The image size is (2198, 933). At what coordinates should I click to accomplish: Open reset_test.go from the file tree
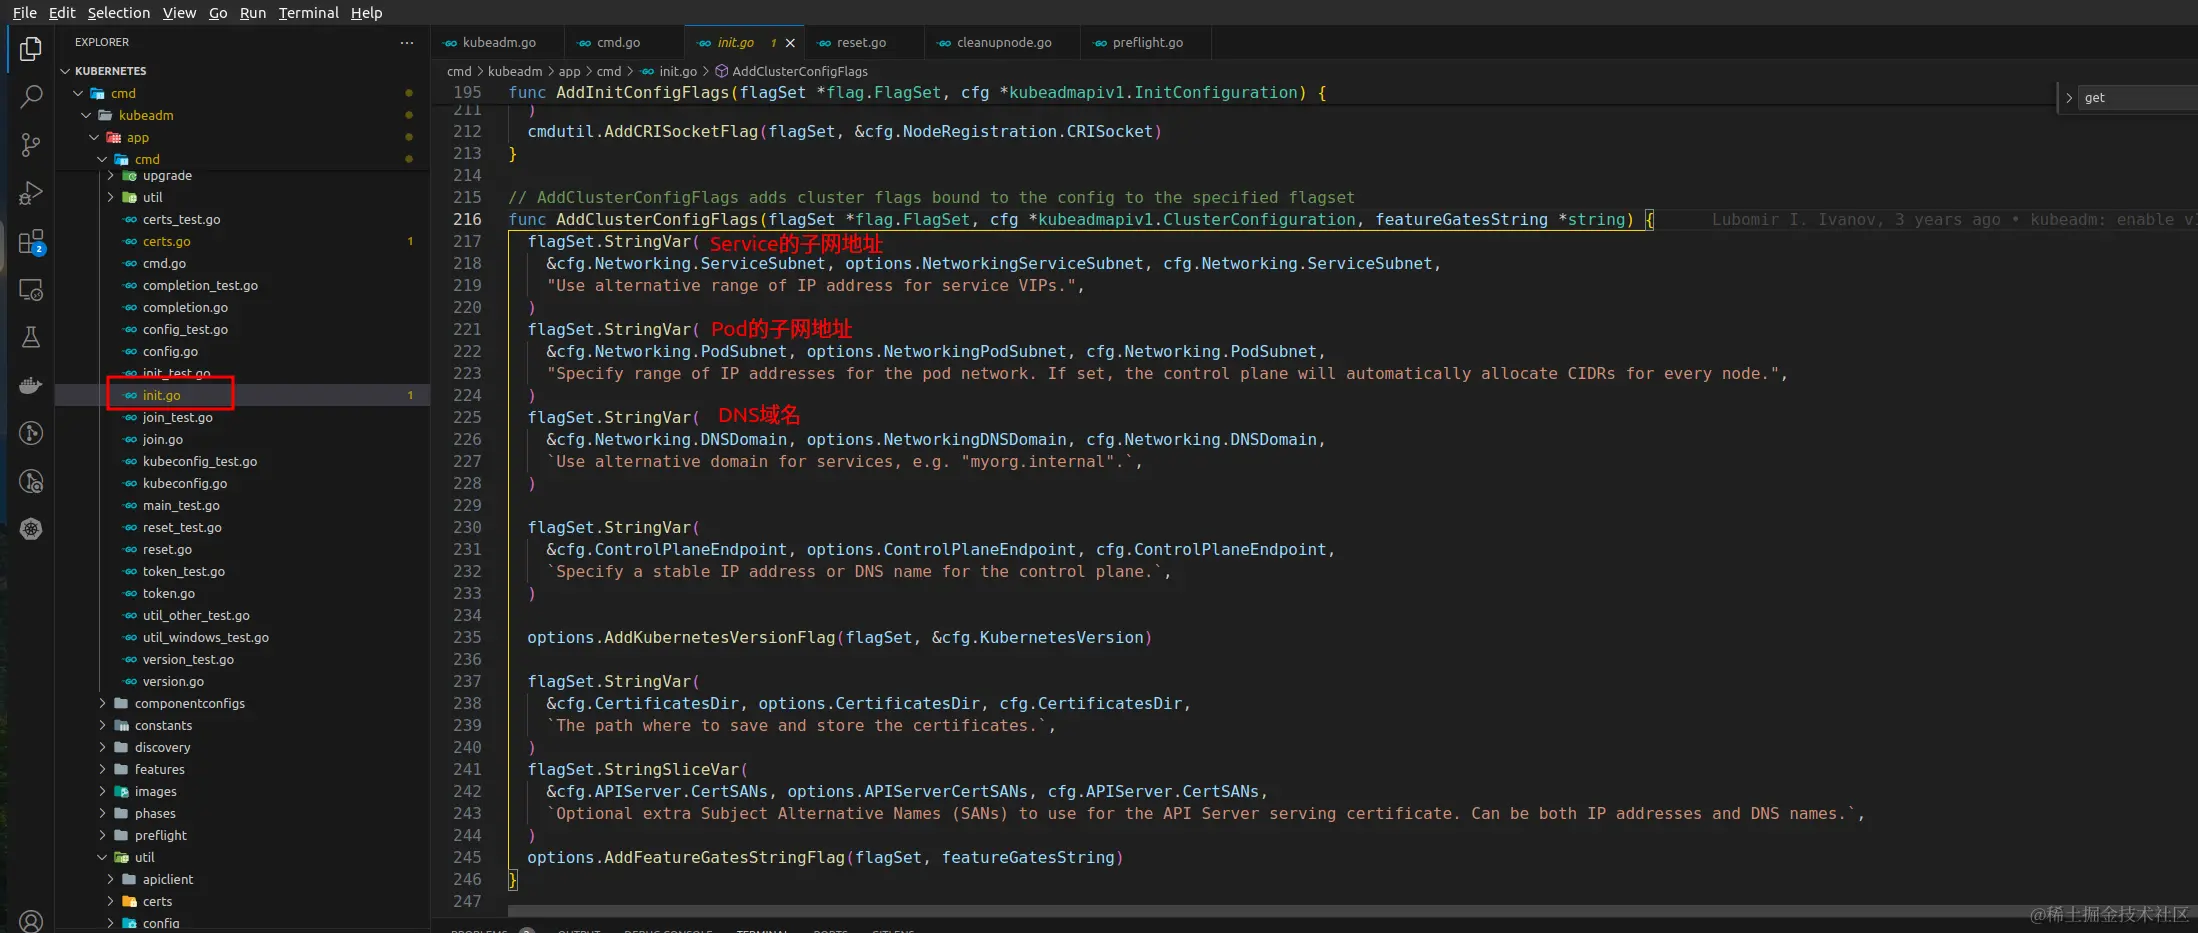tap(242, 527)
